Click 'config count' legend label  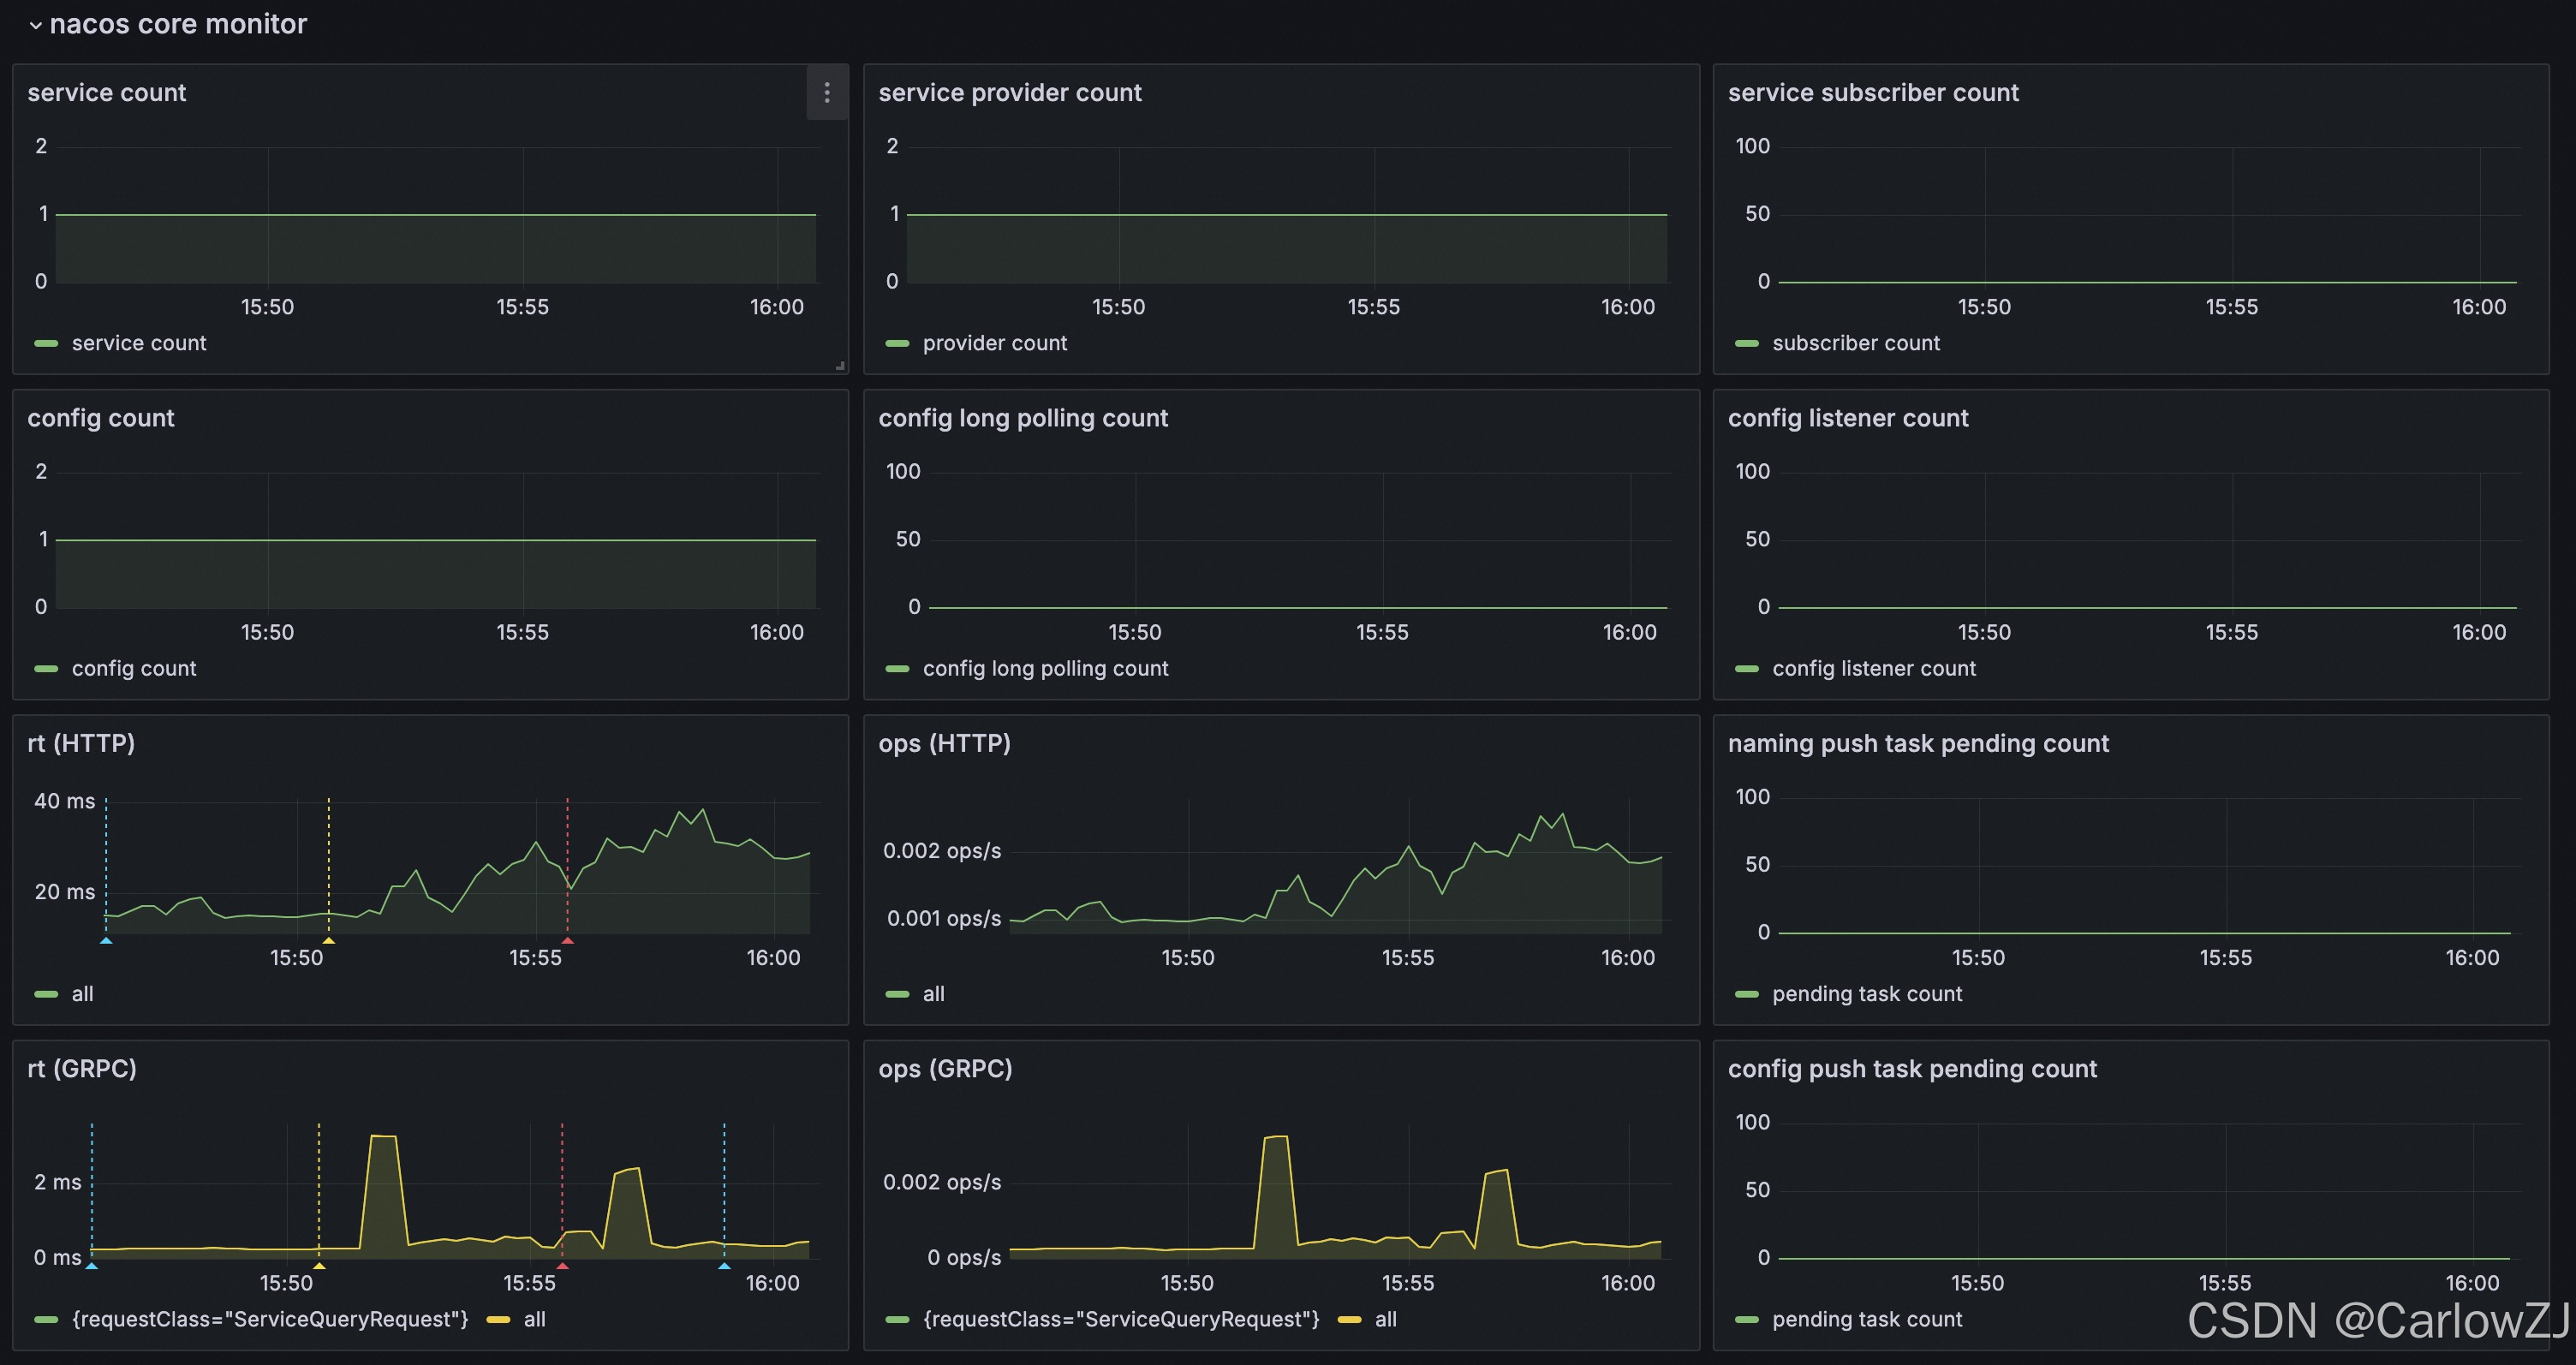pos(133,668)
